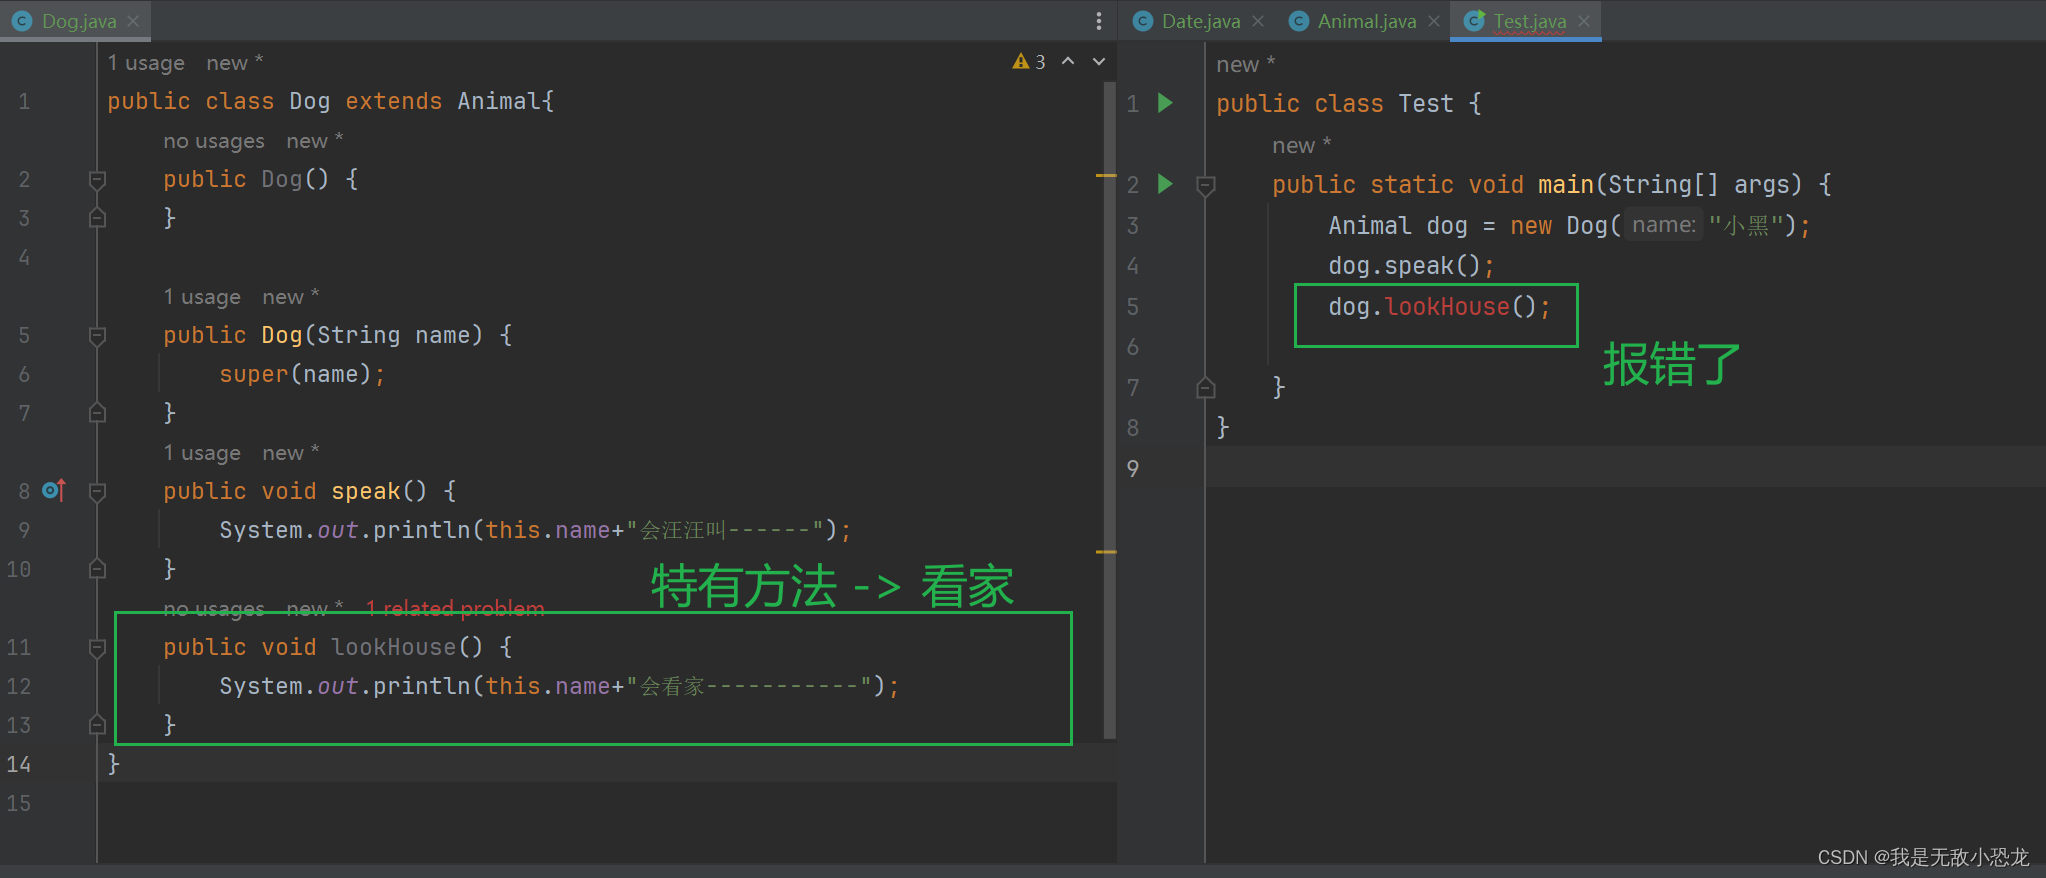Click 'new *' author hint above class Test
The width and height of the screenshot is (2046, 878).
click(1245, 64)
